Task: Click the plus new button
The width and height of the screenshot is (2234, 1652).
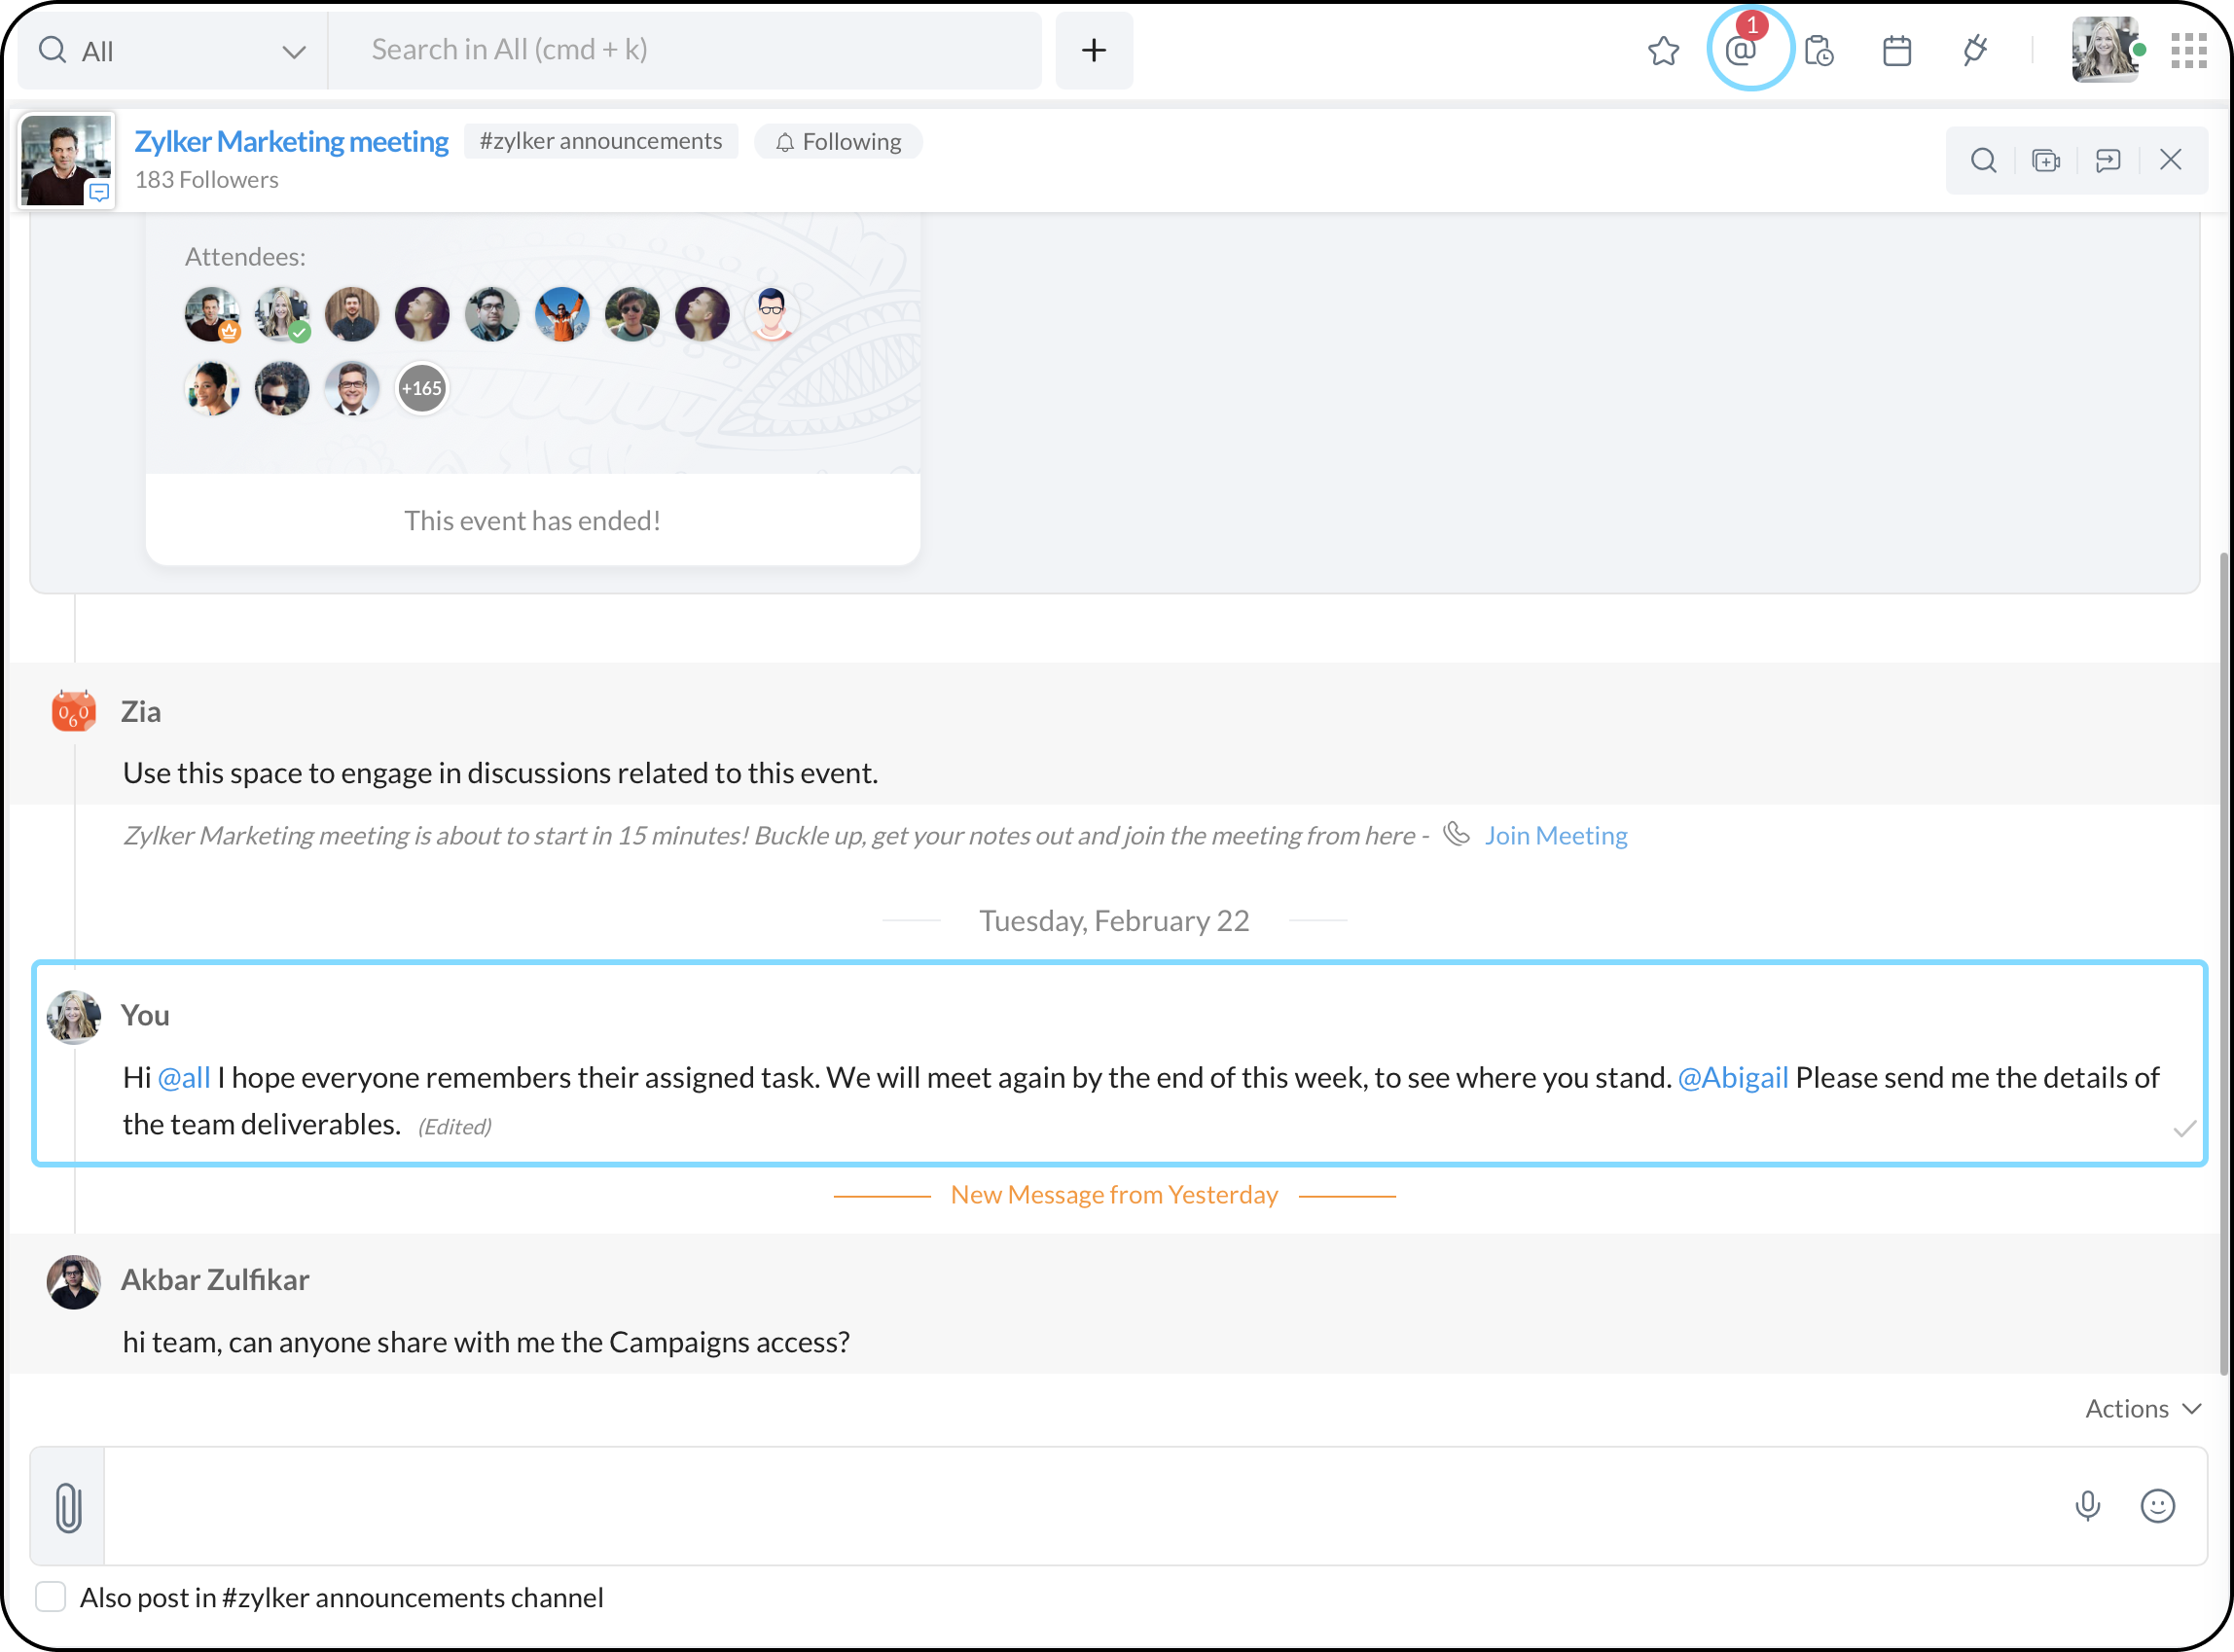Action: tap(1094, 51)
